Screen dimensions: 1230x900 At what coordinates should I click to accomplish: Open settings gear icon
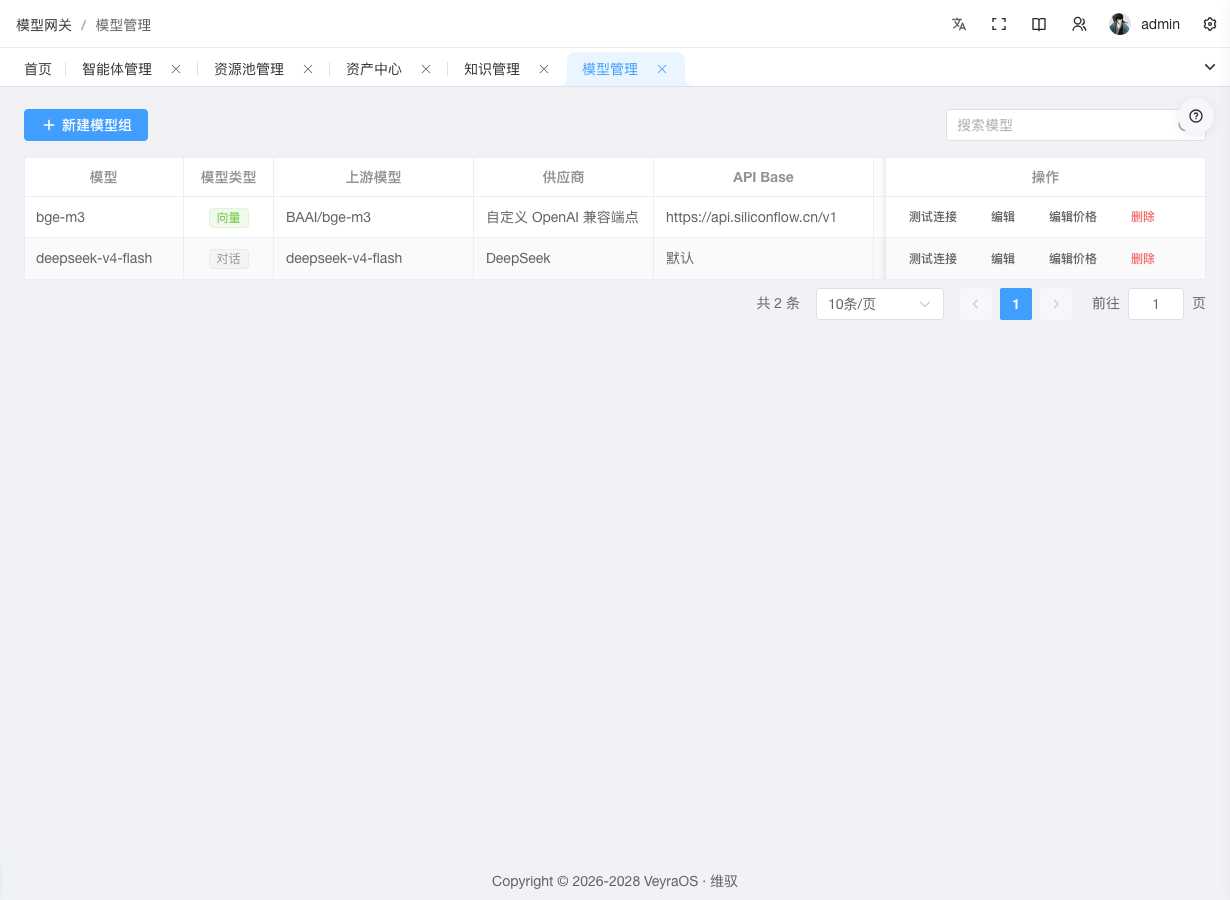click(1210, 24)
